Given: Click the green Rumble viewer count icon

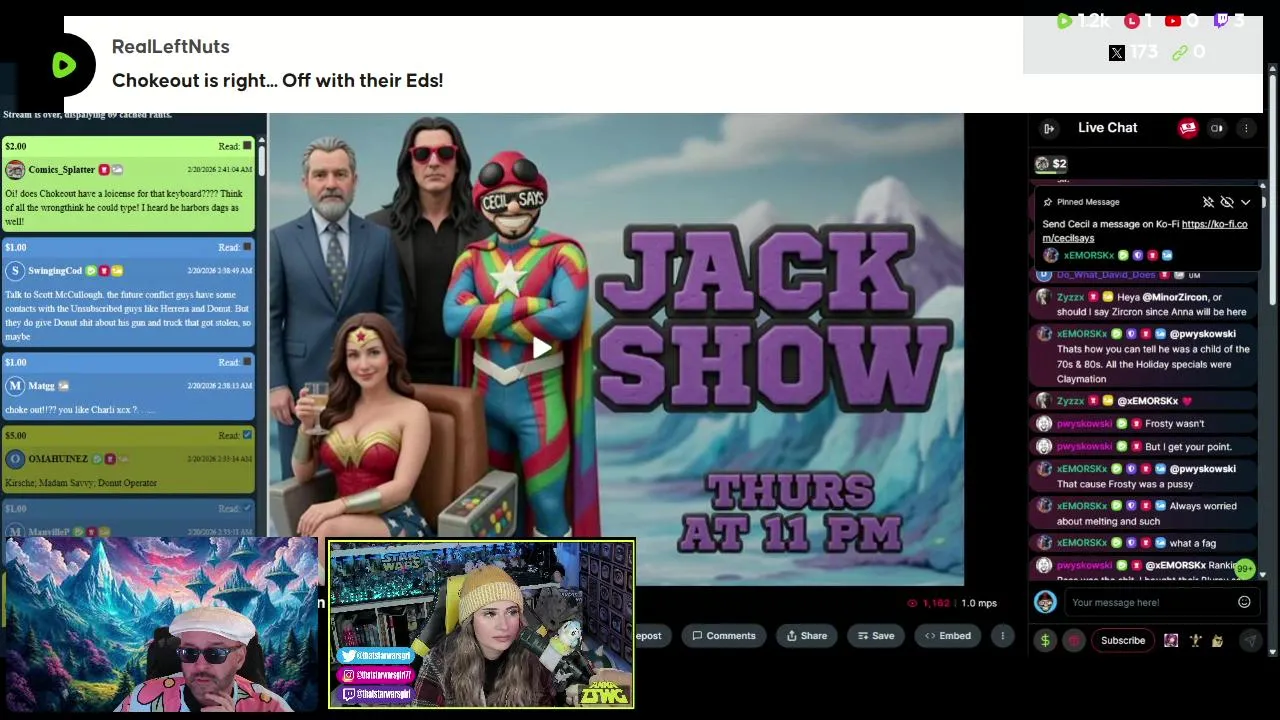Looking at the screenshot, I should pyautogui.click(x=1064, y=21).
